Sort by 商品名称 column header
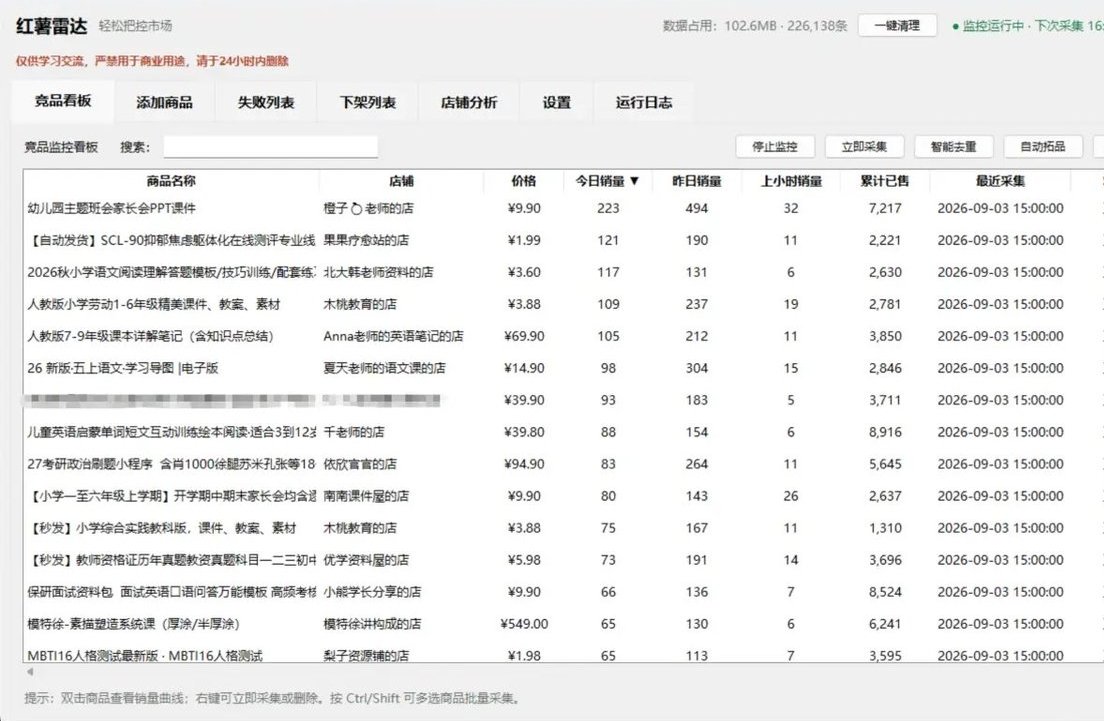This screenshot has height=721, width=1104. tap(171, 181)
